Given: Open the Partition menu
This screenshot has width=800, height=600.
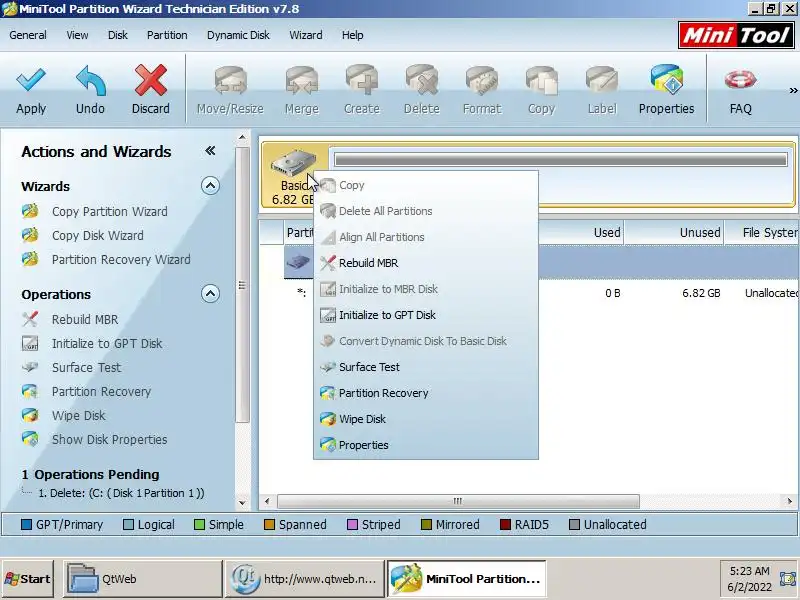Looking at the screenshot, I should point(167,35).
